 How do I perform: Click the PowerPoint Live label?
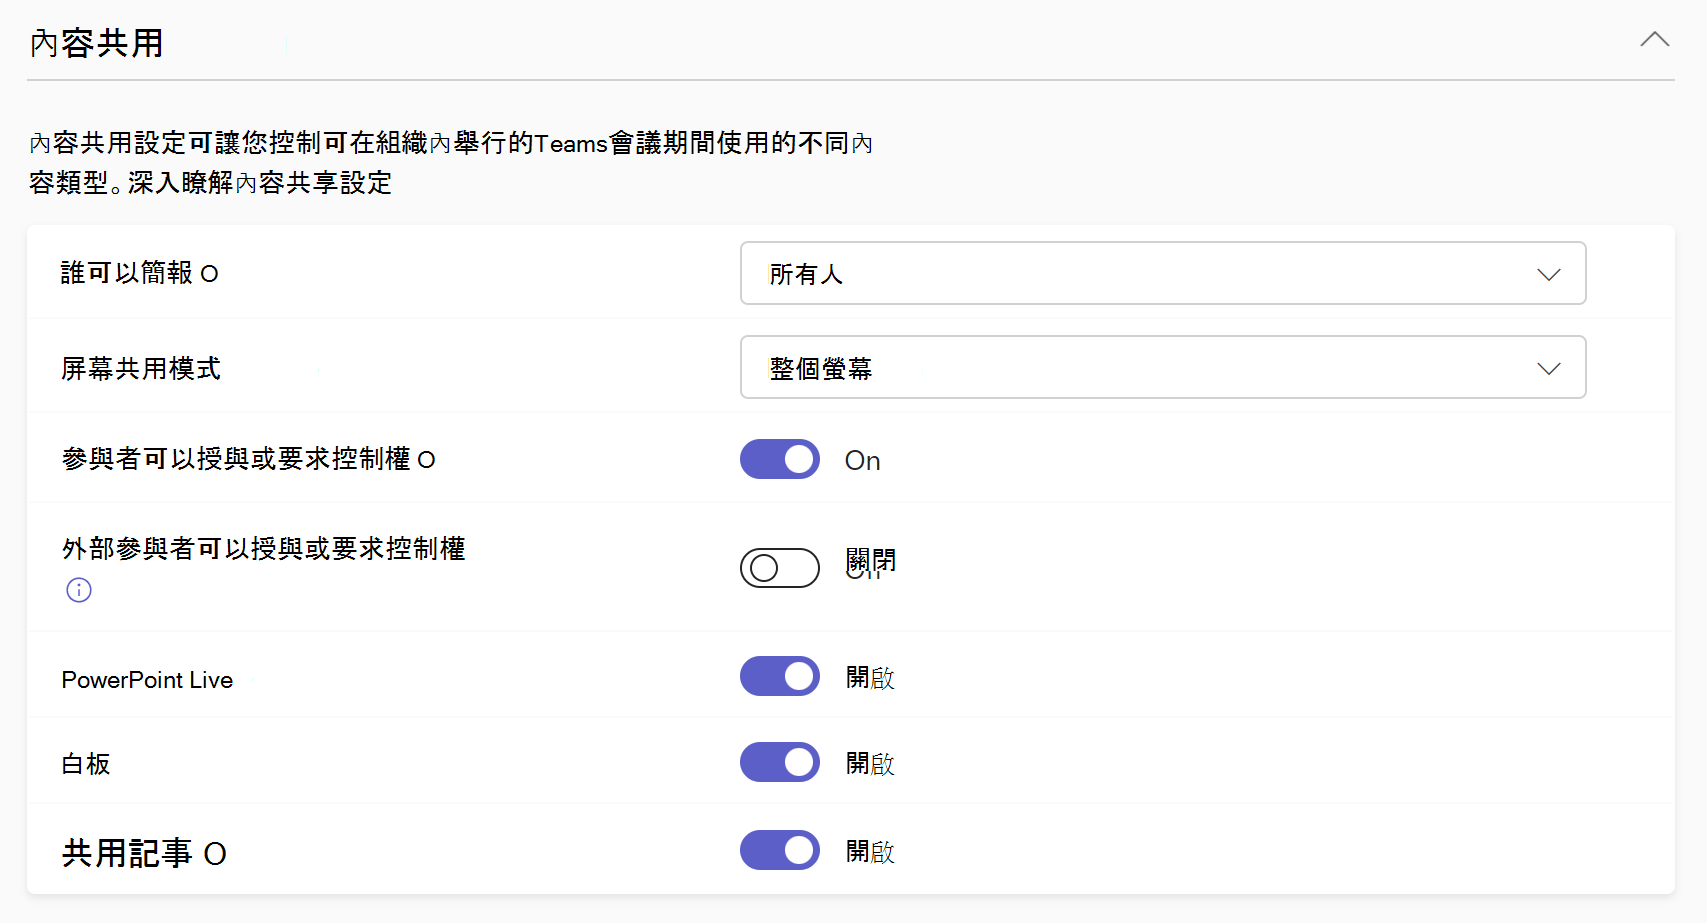147,680
